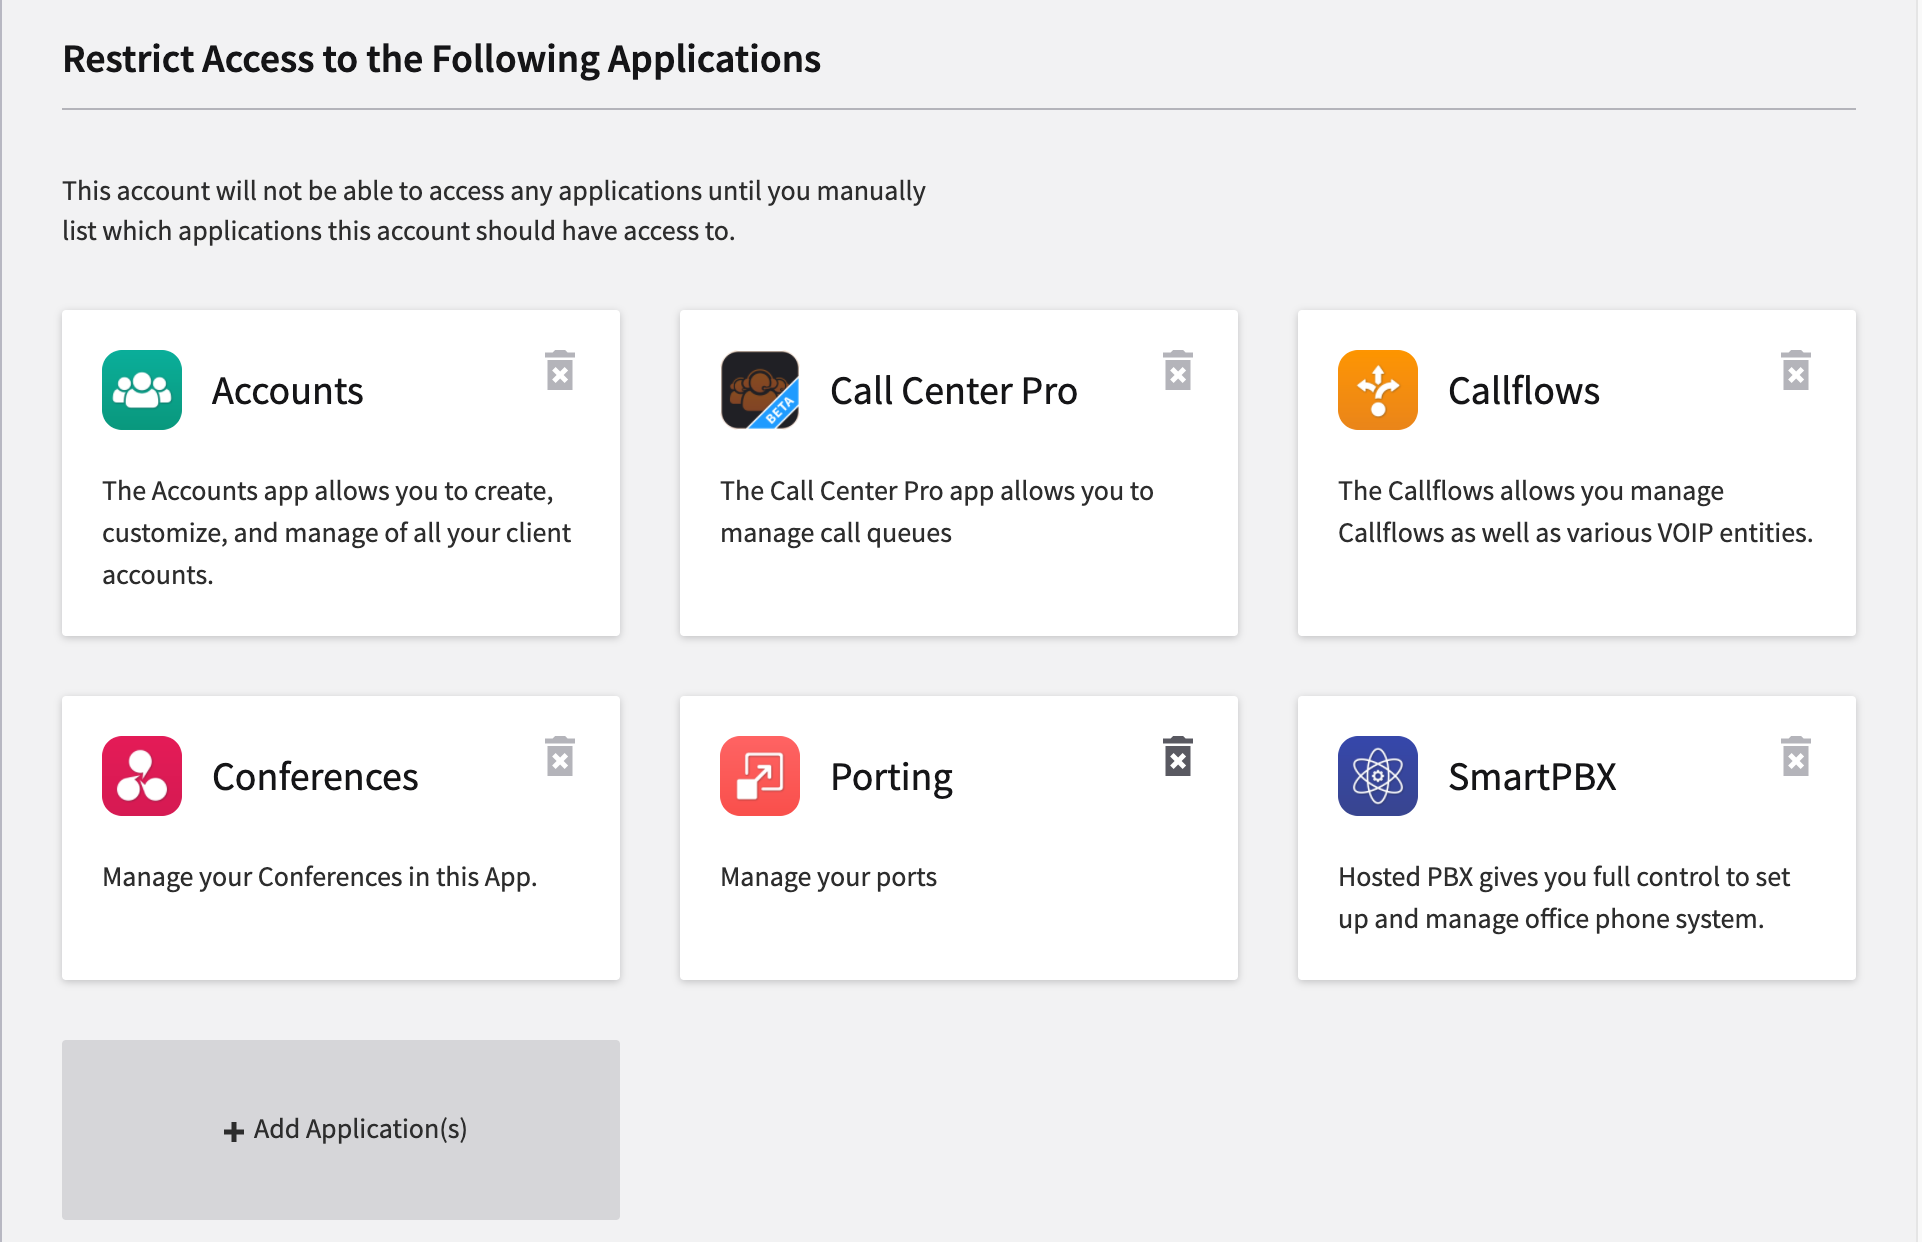Screen dimensions: 1922x1242
Task: Delete Call Center Pro via trash icon
Action: 1178,370
